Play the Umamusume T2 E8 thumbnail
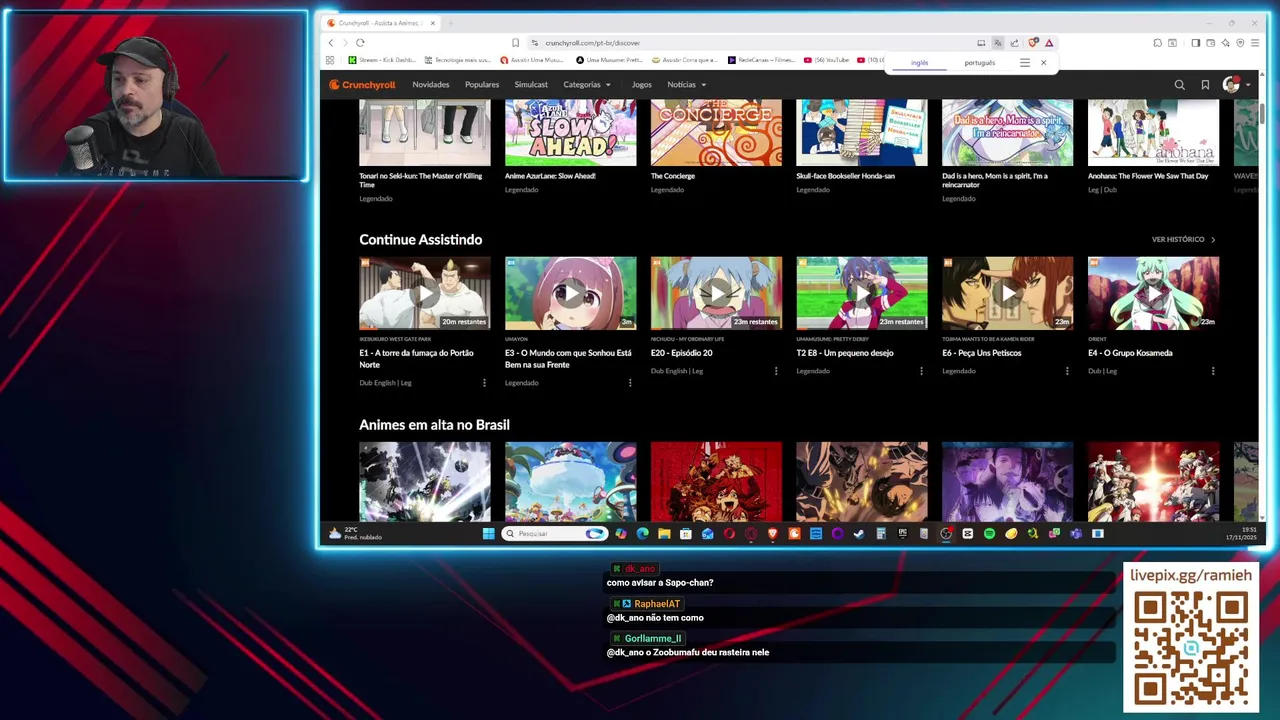The image size is (1280, 720). [x=862, y=293]
